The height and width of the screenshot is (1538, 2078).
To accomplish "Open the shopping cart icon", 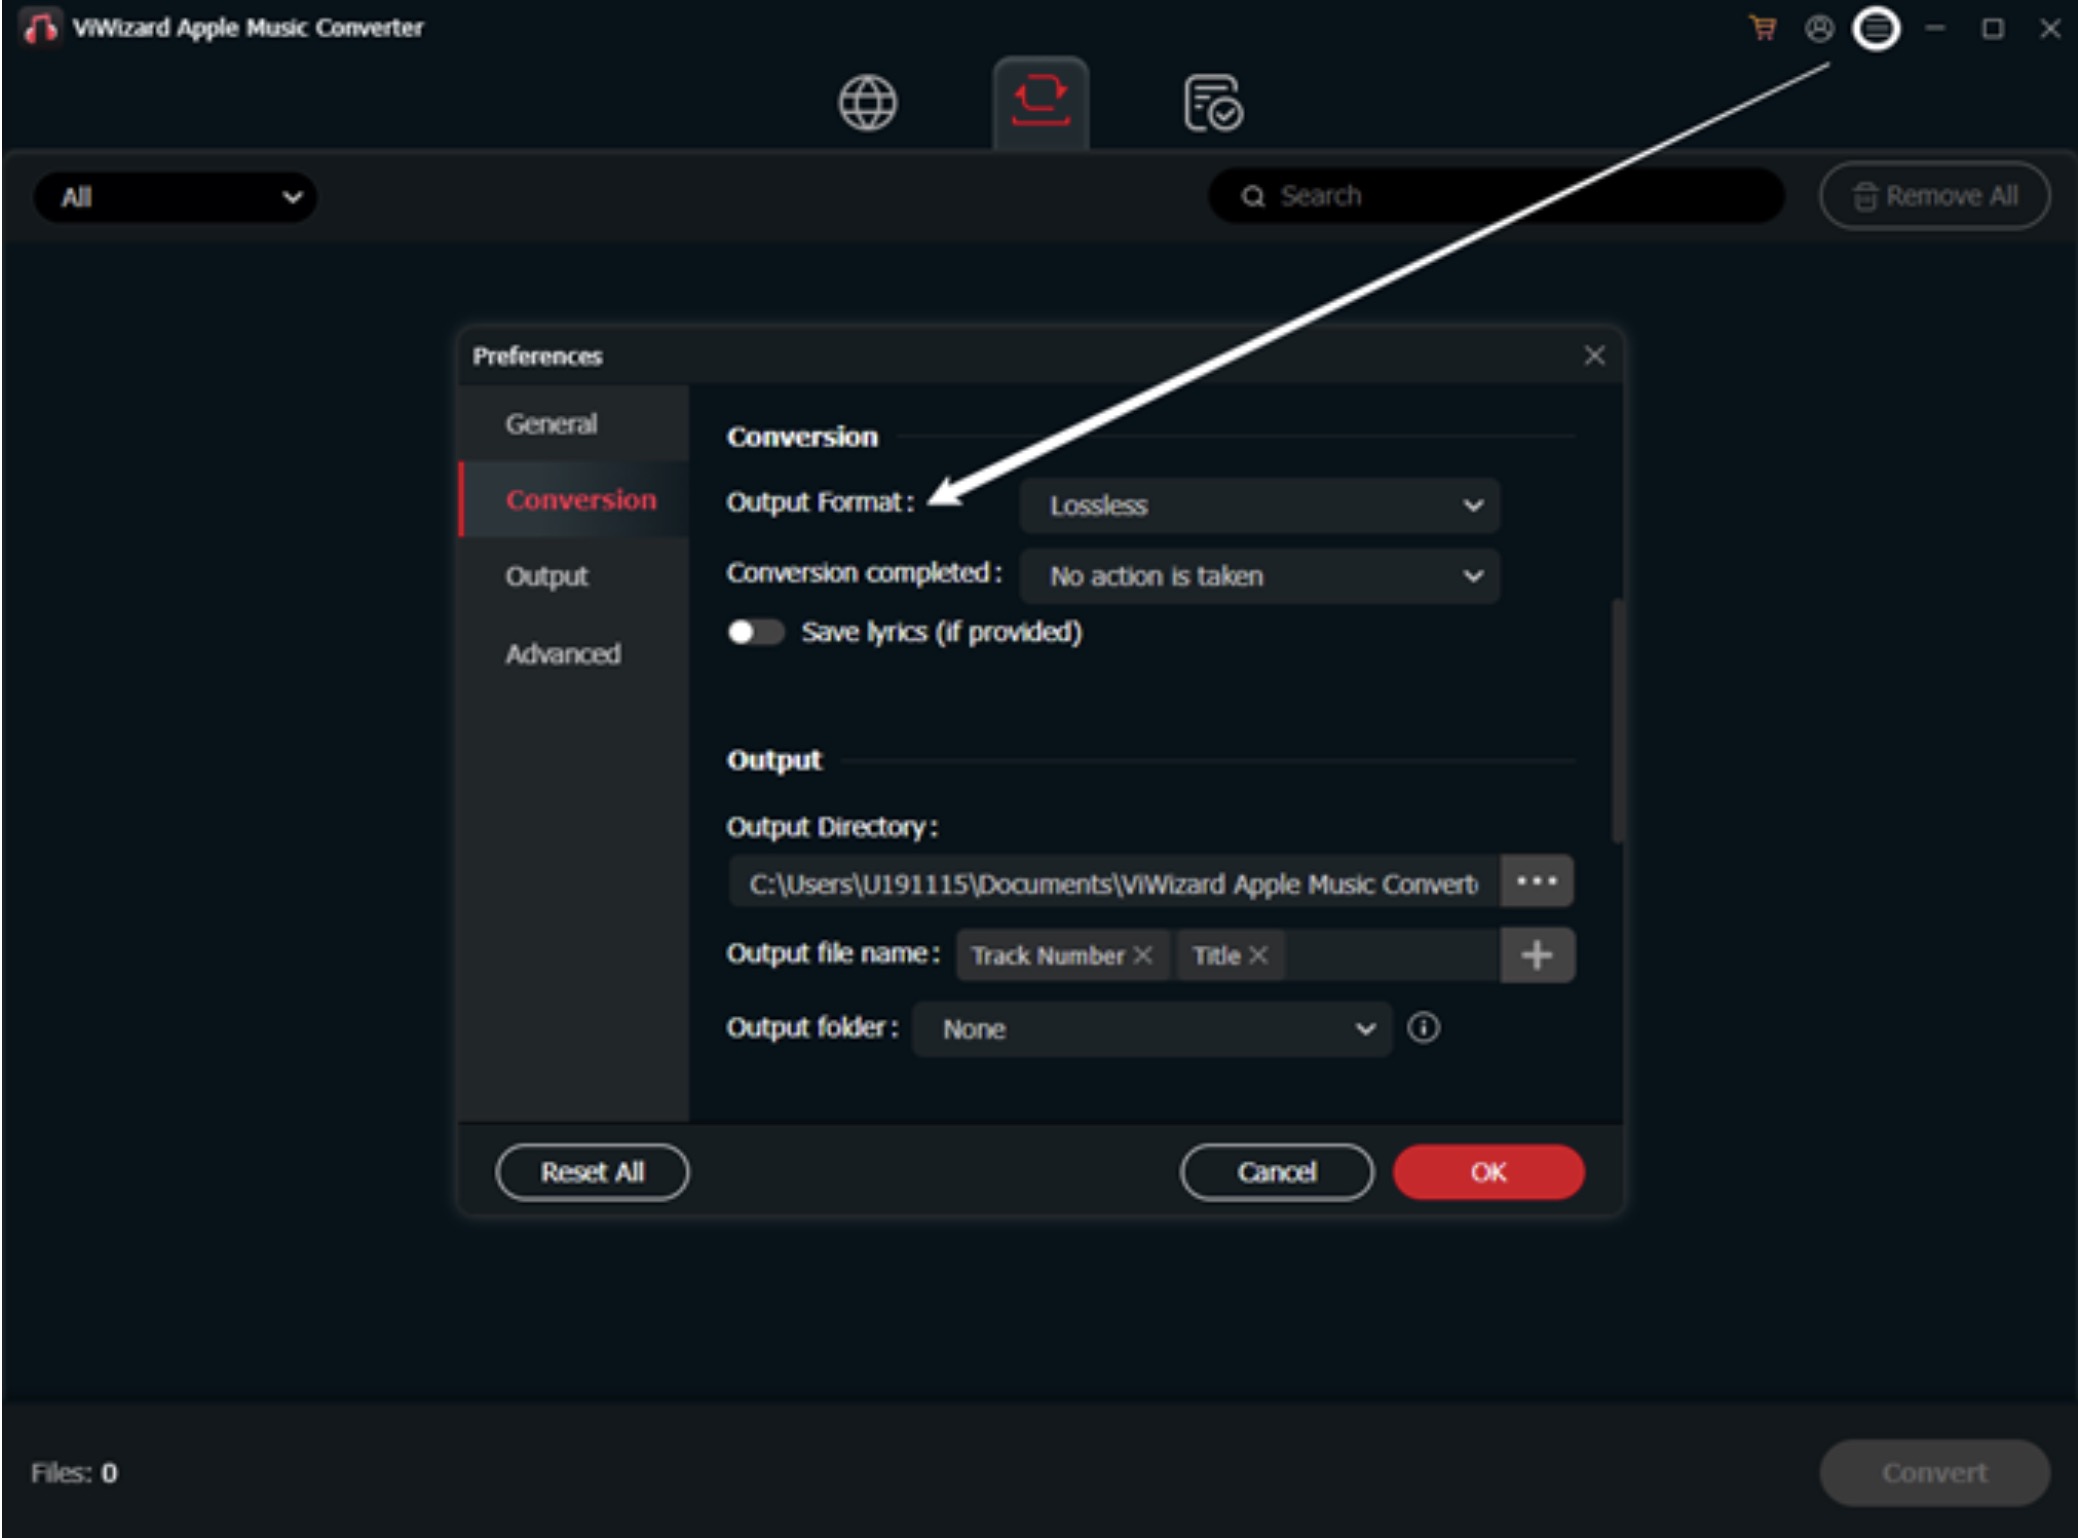I will pyautogui.click(x=1763, y=28).
